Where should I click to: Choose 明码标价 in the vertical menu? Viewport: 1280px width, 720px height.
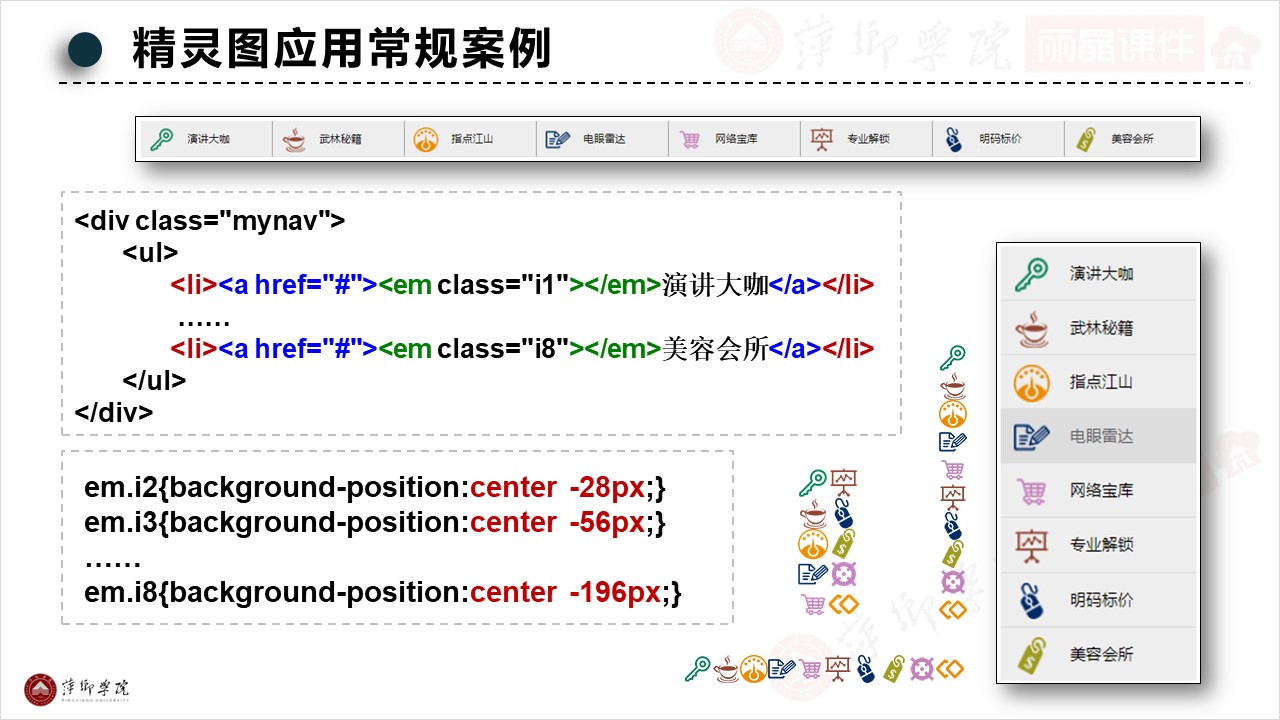pyautogui.click(x=1099, y=600)
